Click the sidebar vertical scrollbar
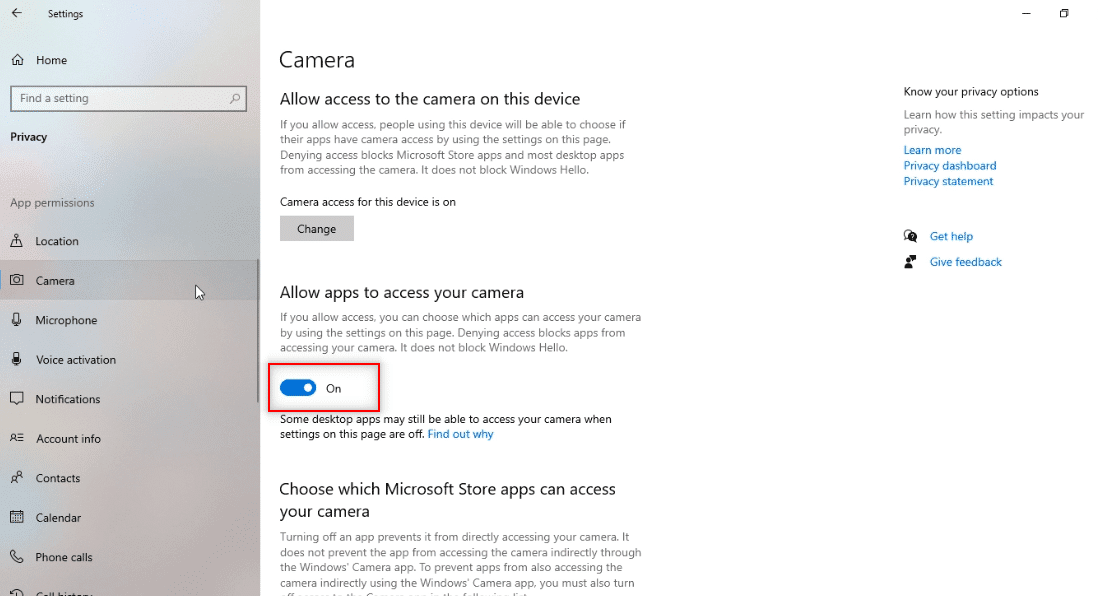Viewport: 1098px width, 596px height. point(258,330)
